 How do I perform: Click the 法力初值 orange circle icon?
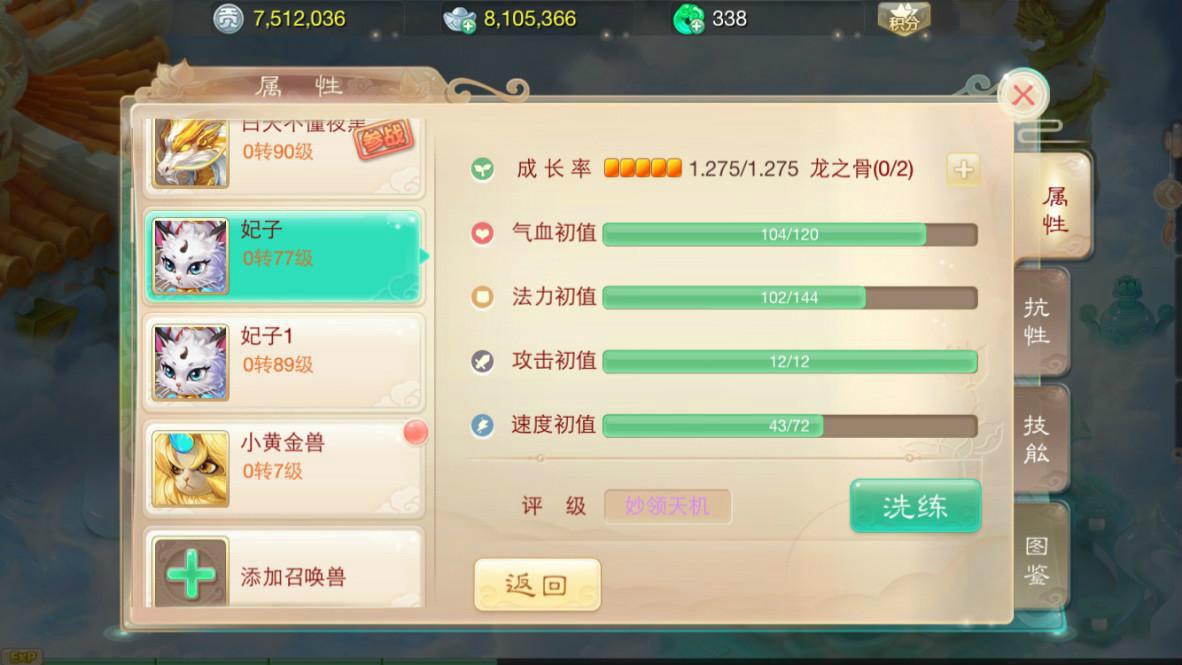(x=482, y=297)
